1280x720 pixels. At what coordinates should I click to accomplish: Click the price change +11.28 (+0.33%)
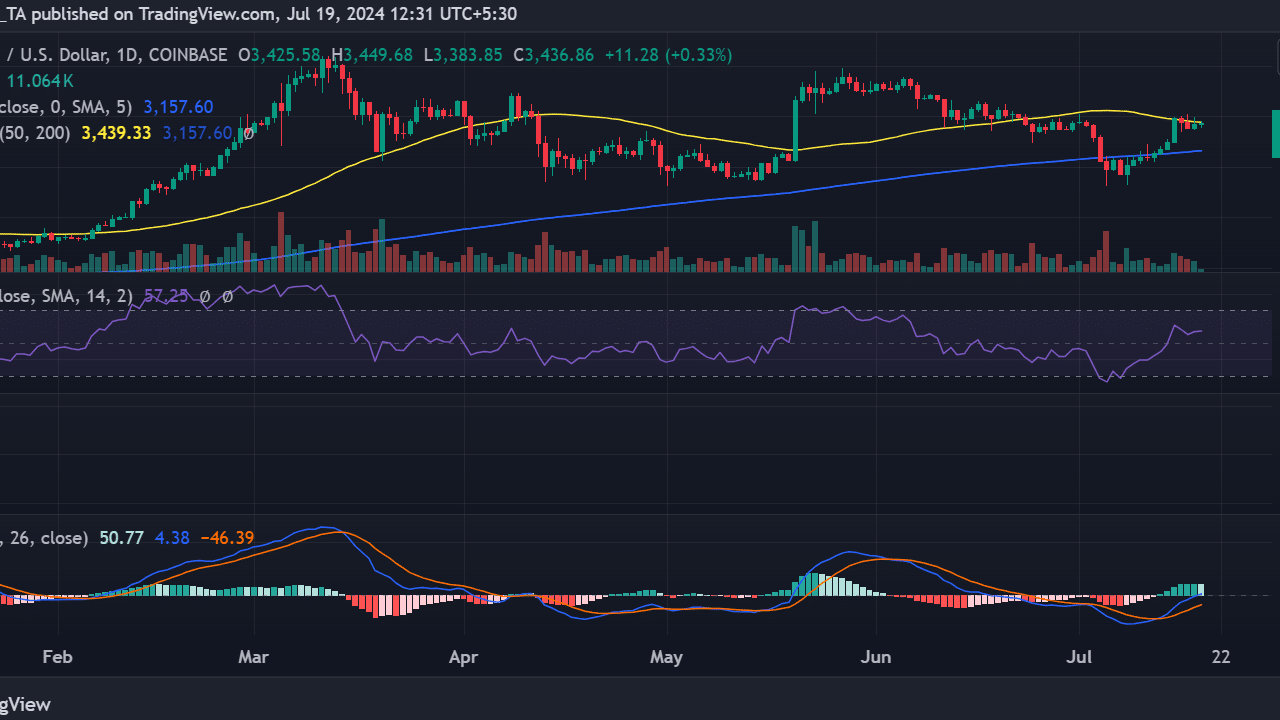point(668,55)
